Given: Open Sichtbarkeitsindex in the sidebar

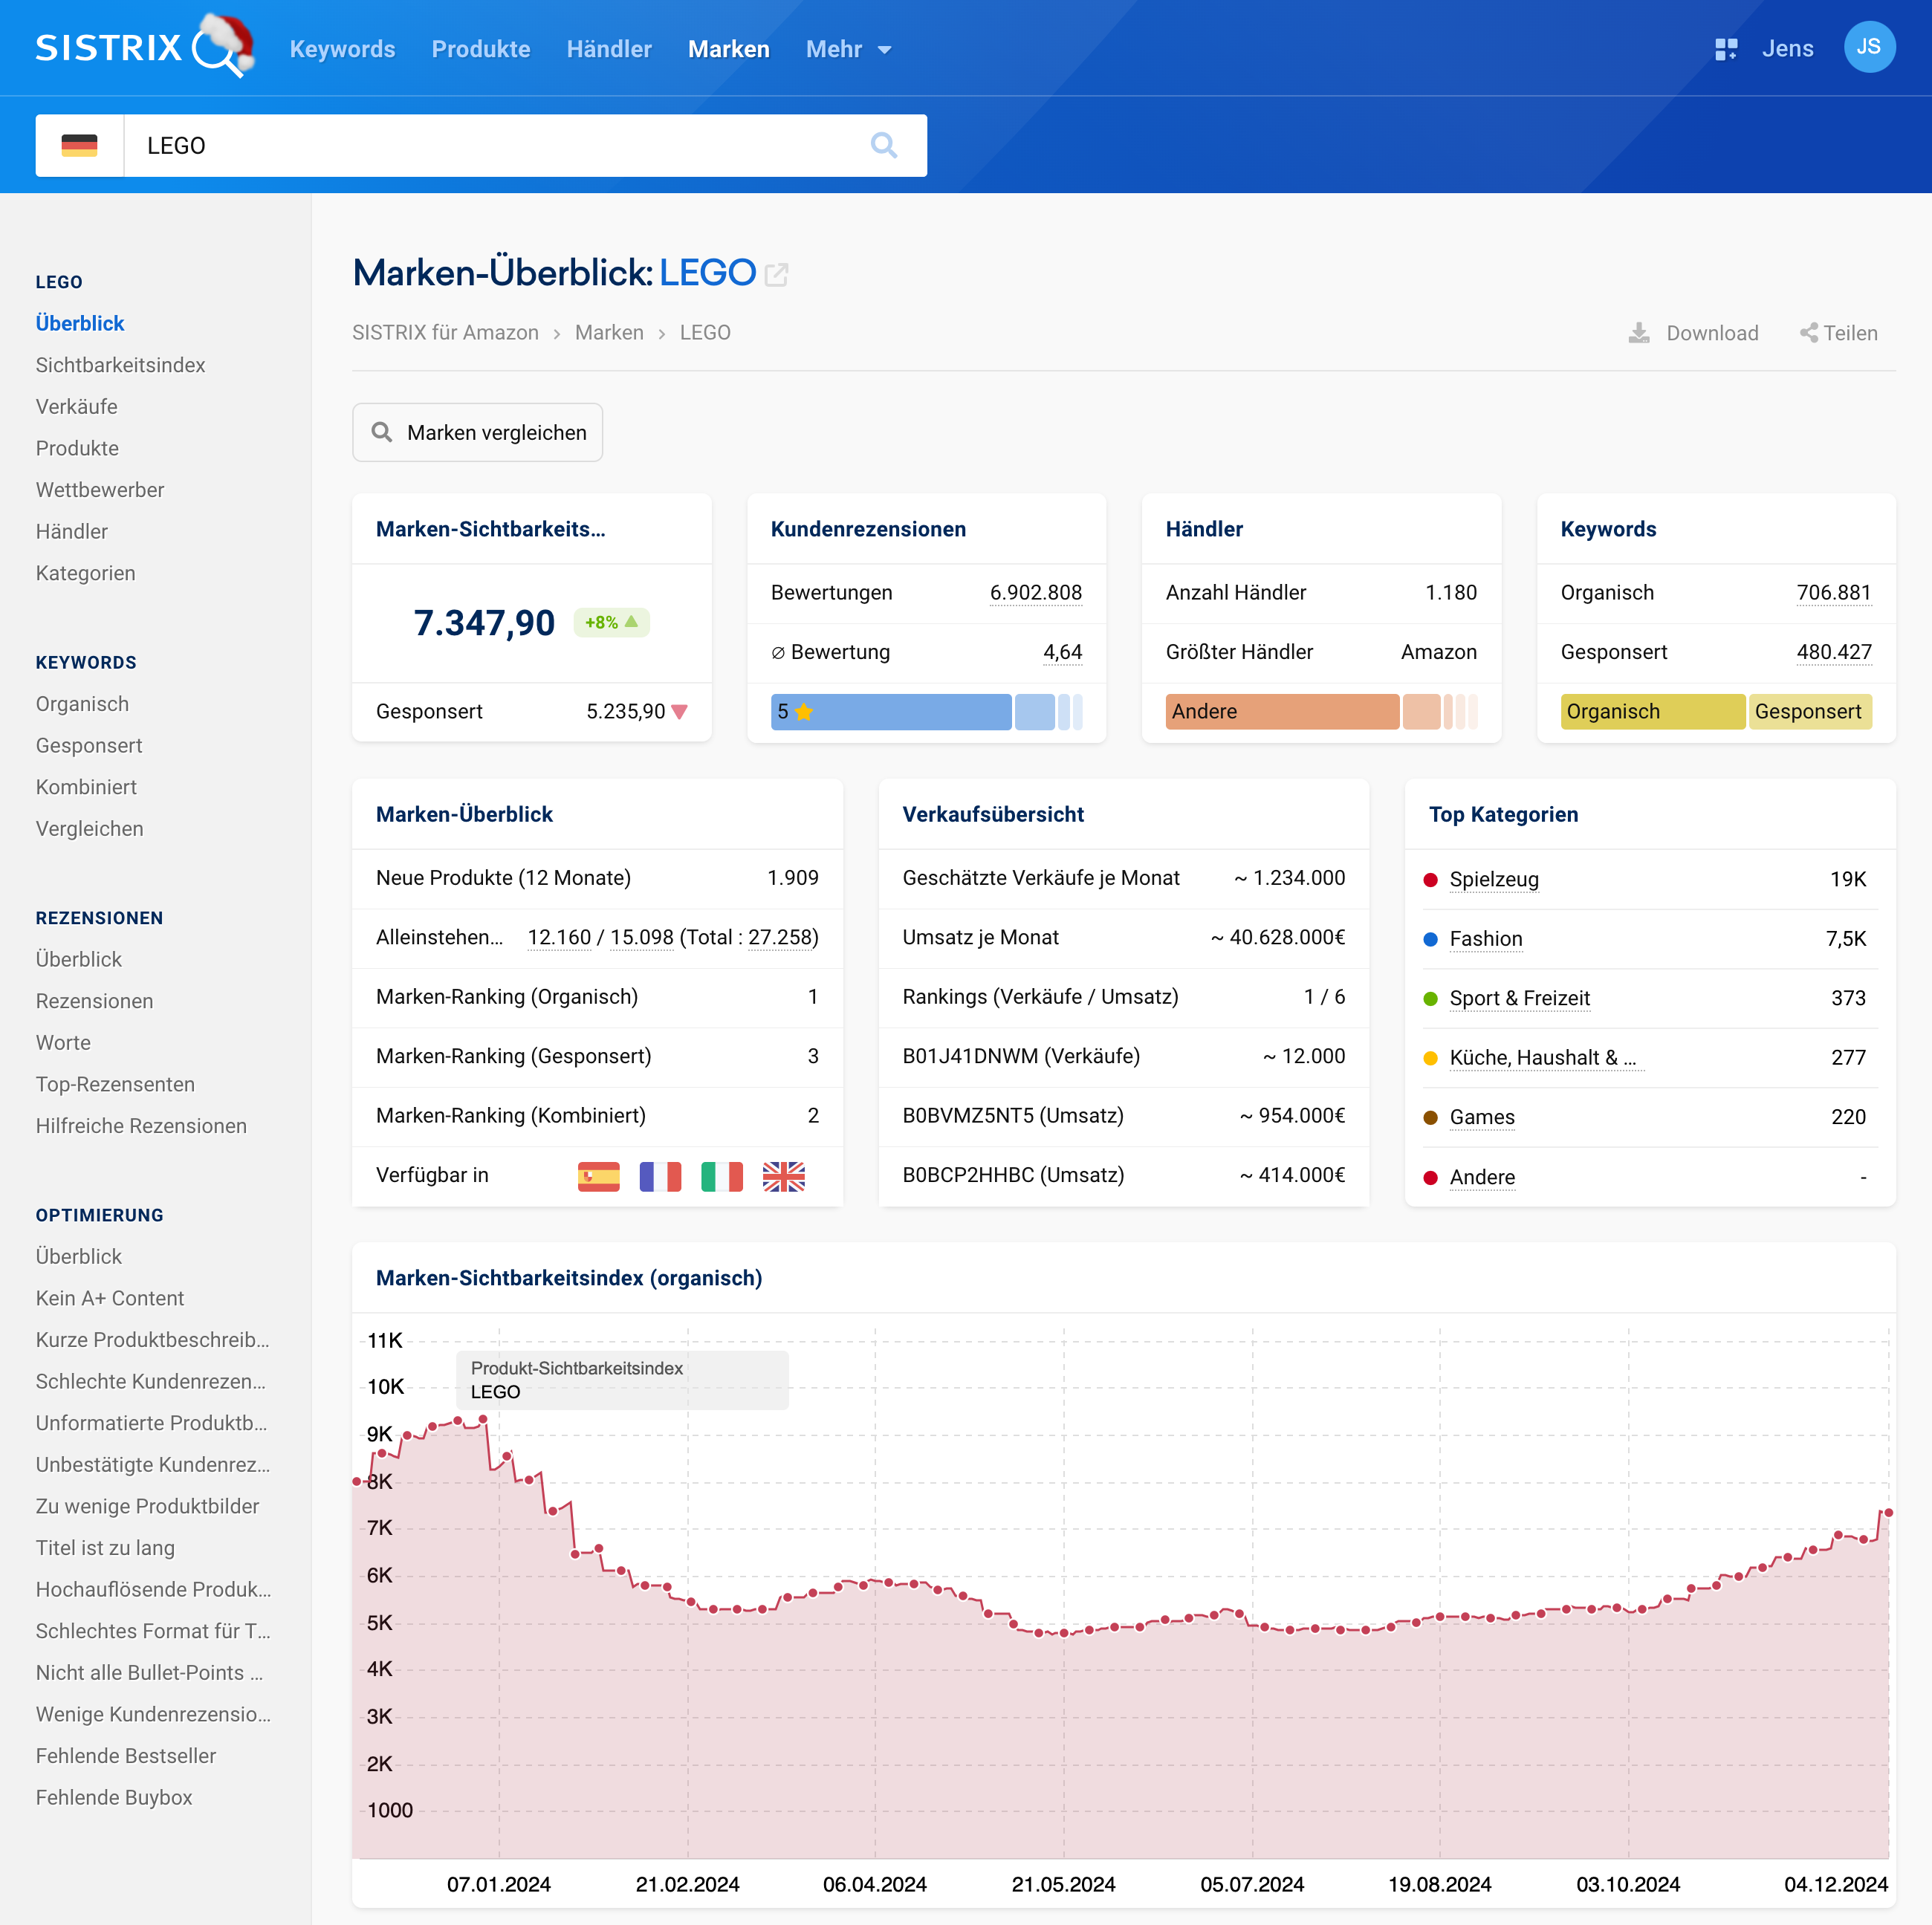Looking at the screenshot, I should pos(120,365).
